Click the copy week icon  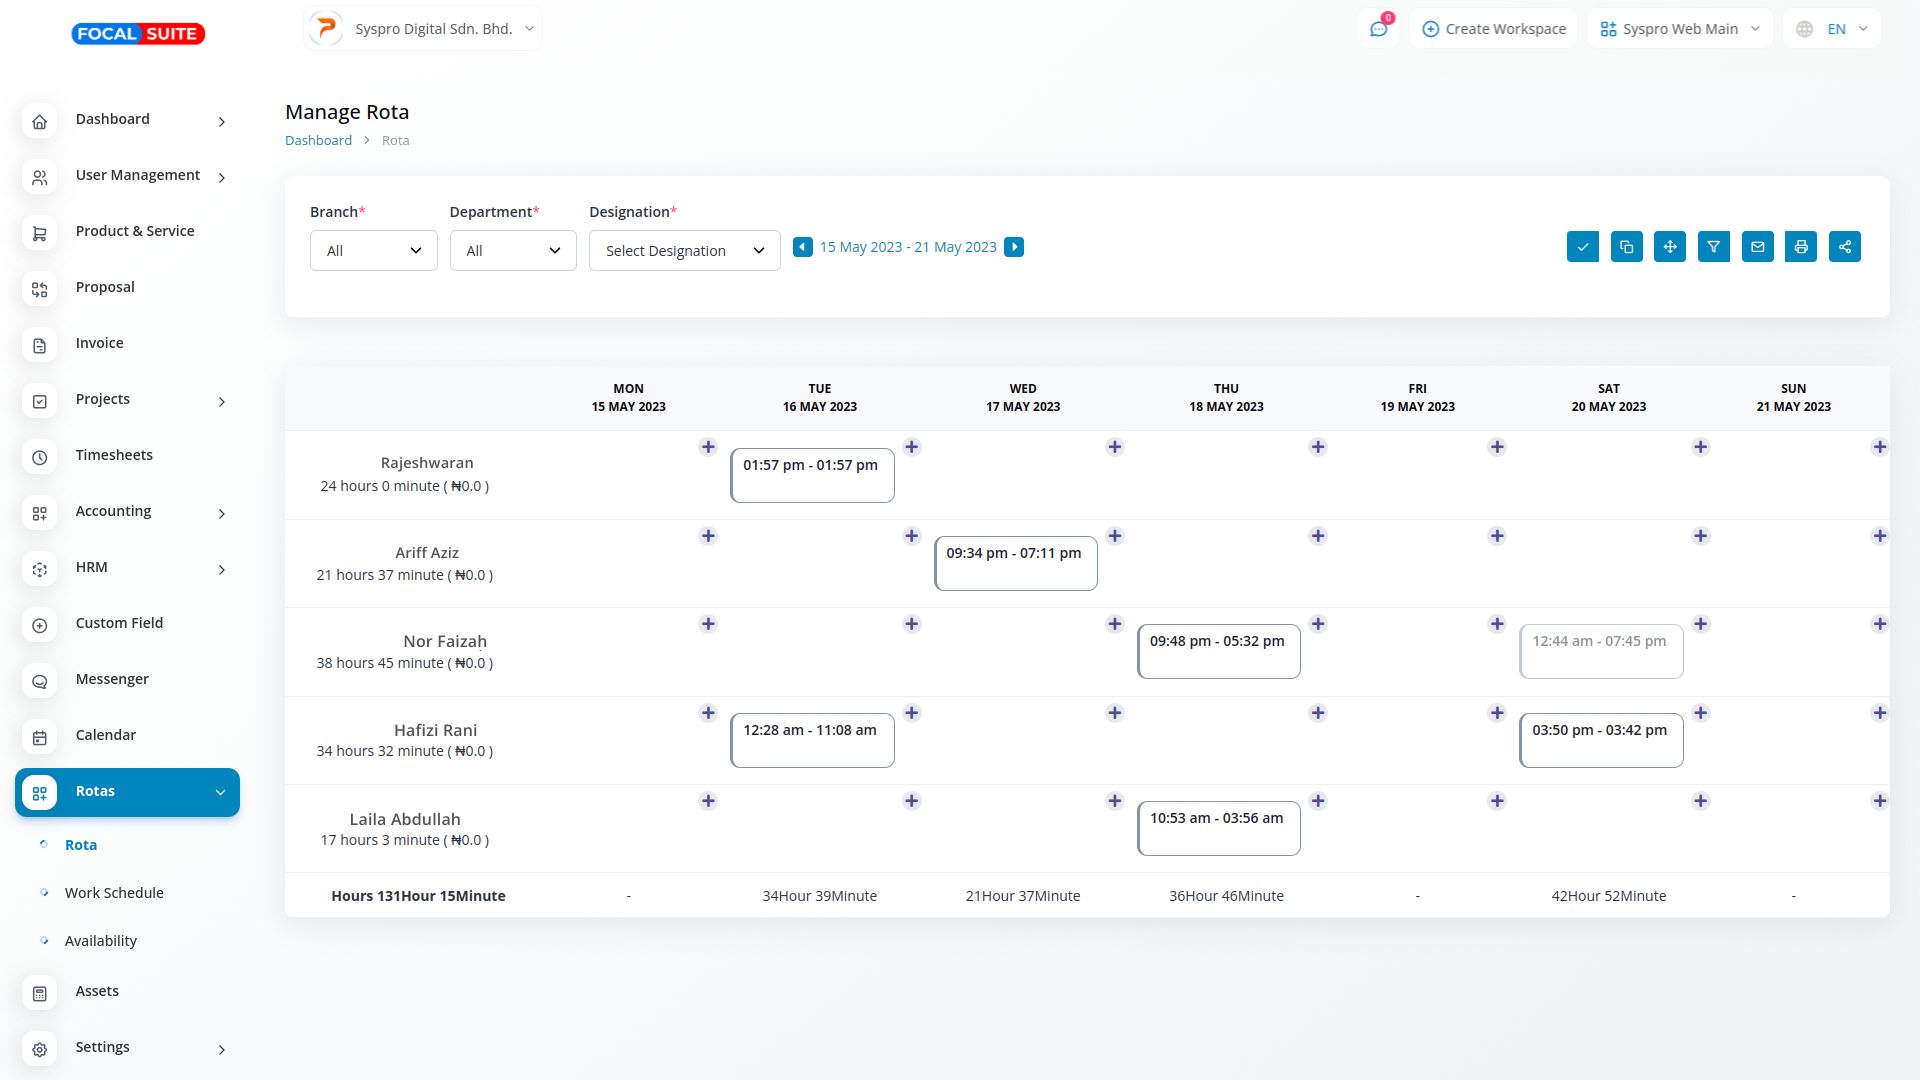[1626, 247]
